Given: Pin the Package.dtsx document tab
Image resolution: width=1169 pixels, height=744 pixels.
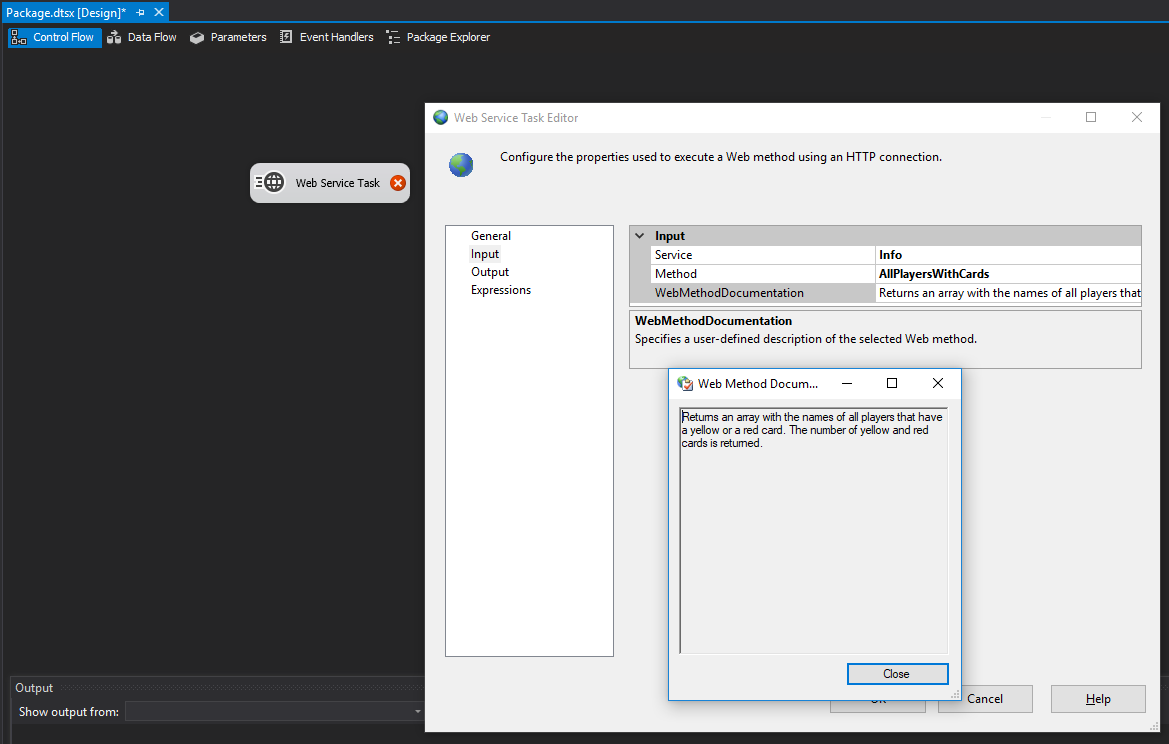Looking at the screenshot, I should 140,12.
